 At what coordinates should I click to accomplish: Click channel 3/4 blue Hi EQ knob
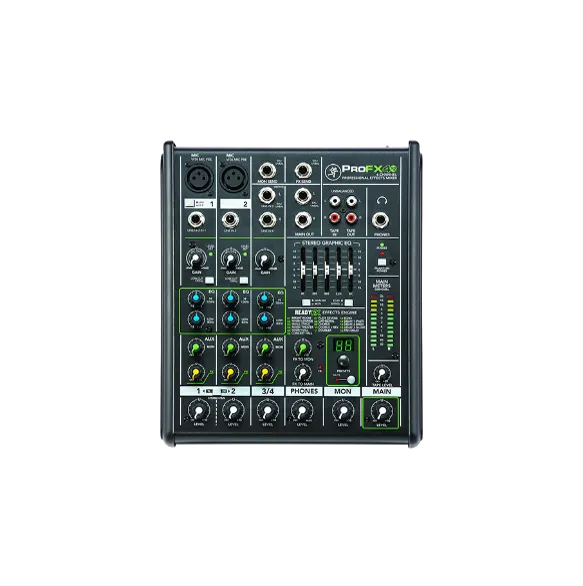point(265,299)
